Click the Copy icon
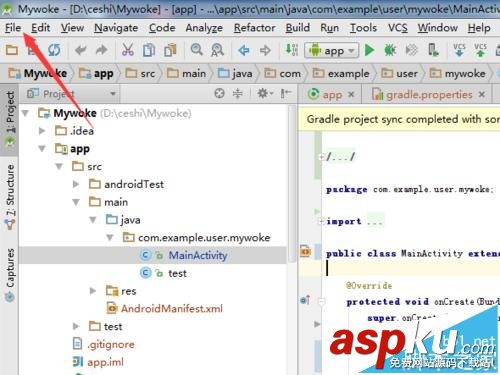Screen dimensions: 500x375 [149, 50]
